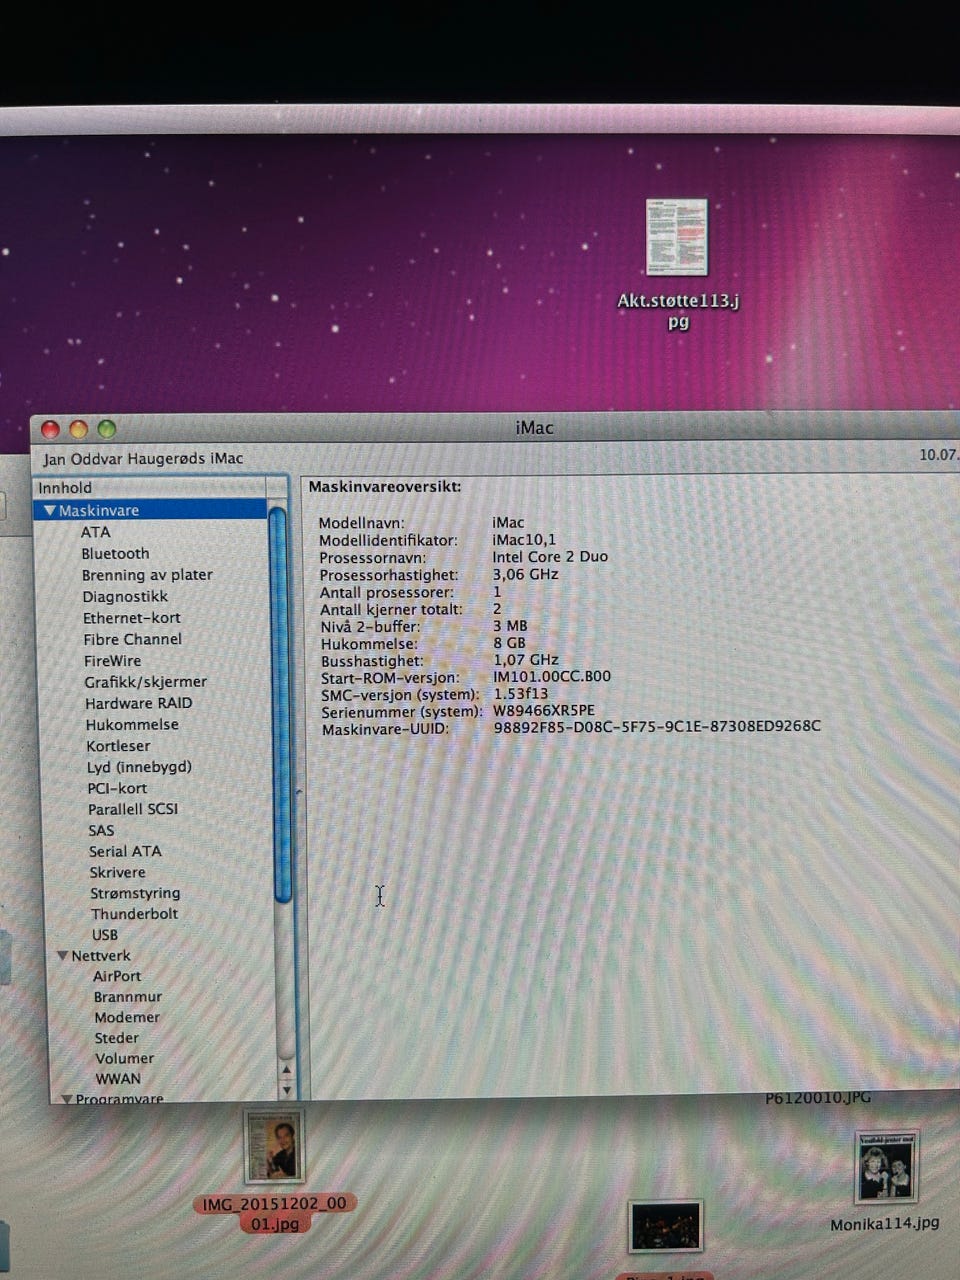Image resolution: width=960 pixels, height=1280 pixels.
Task: Select the Monika114.jpg desktop thumbnail
Action: [x=886, y=1168]
